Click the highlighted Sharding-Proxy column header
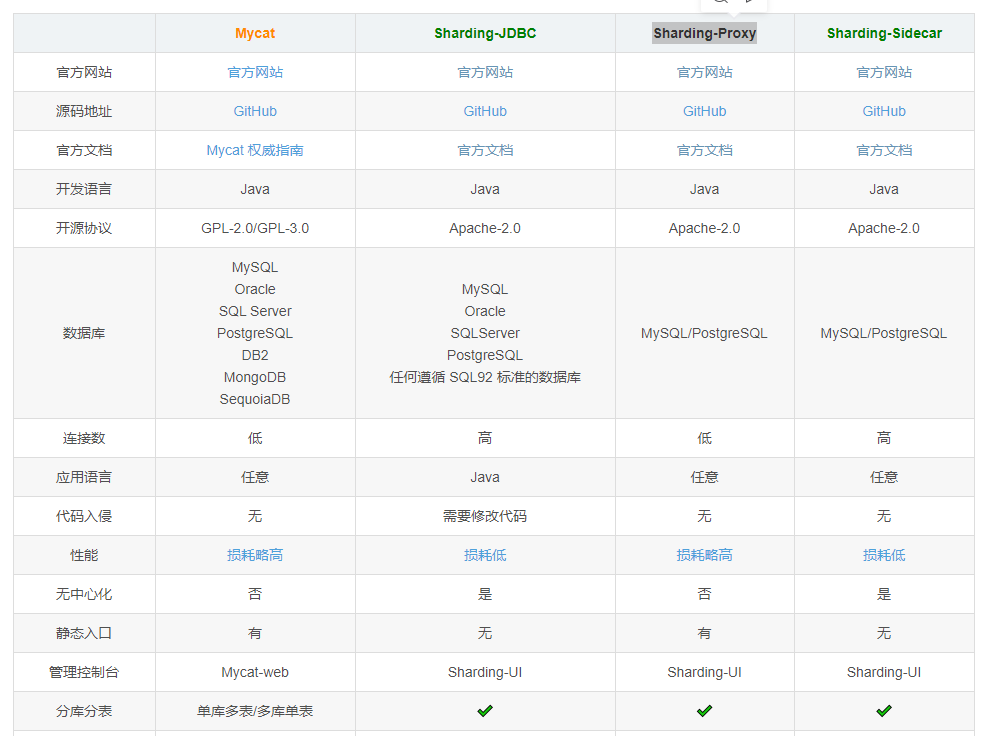Screen dimensions: 985x736 pos(704,33)
